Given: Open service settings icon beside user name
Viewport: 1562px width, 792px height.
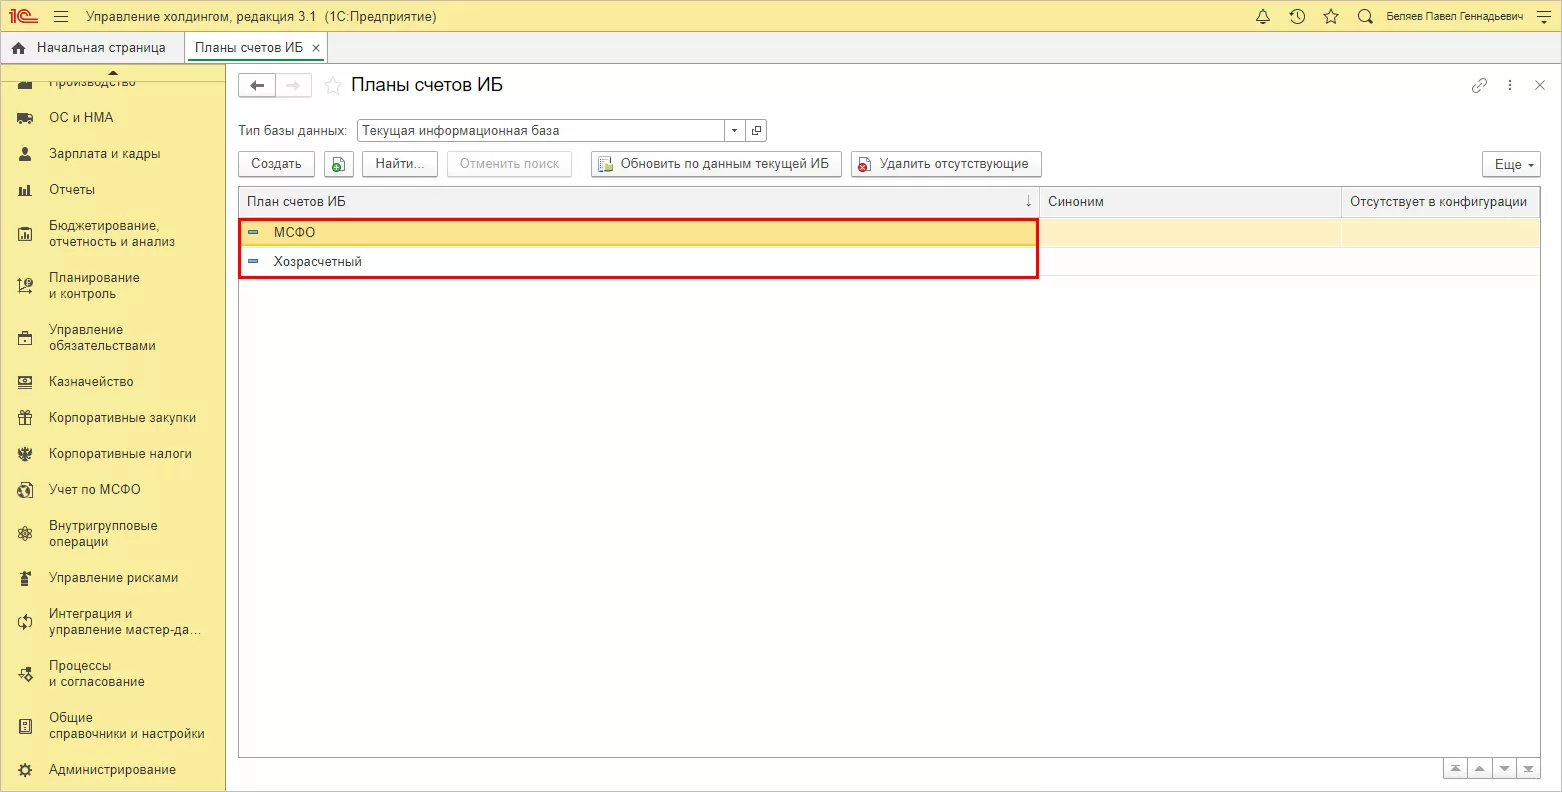Looking at the screenshot, I should click(x=1542, y=17).
